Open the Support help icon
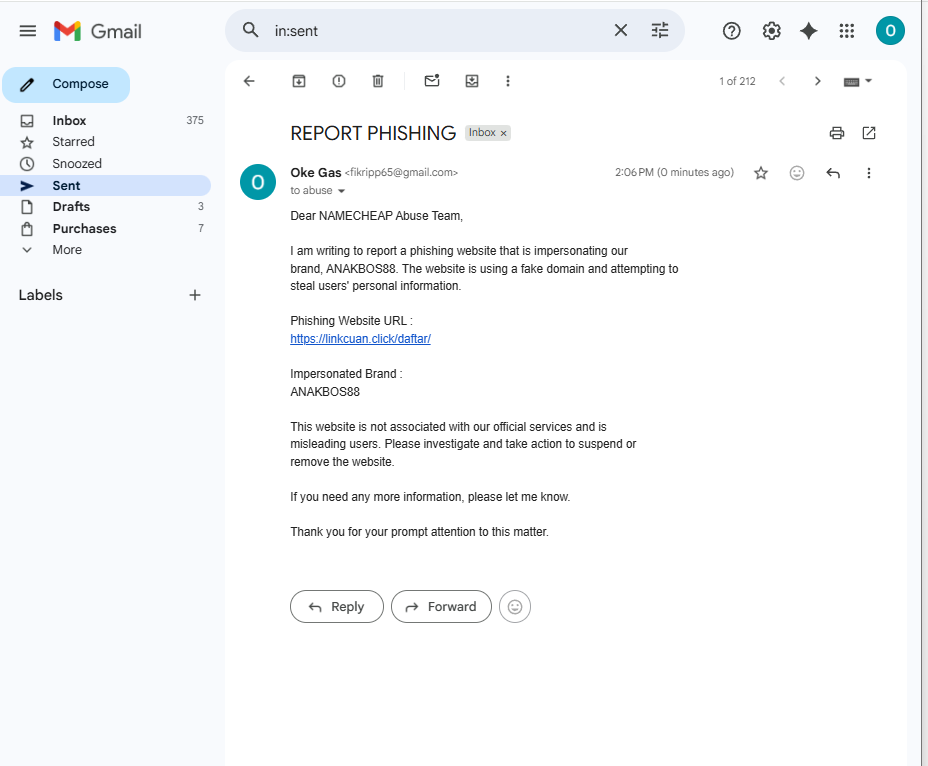 [732, 31]
